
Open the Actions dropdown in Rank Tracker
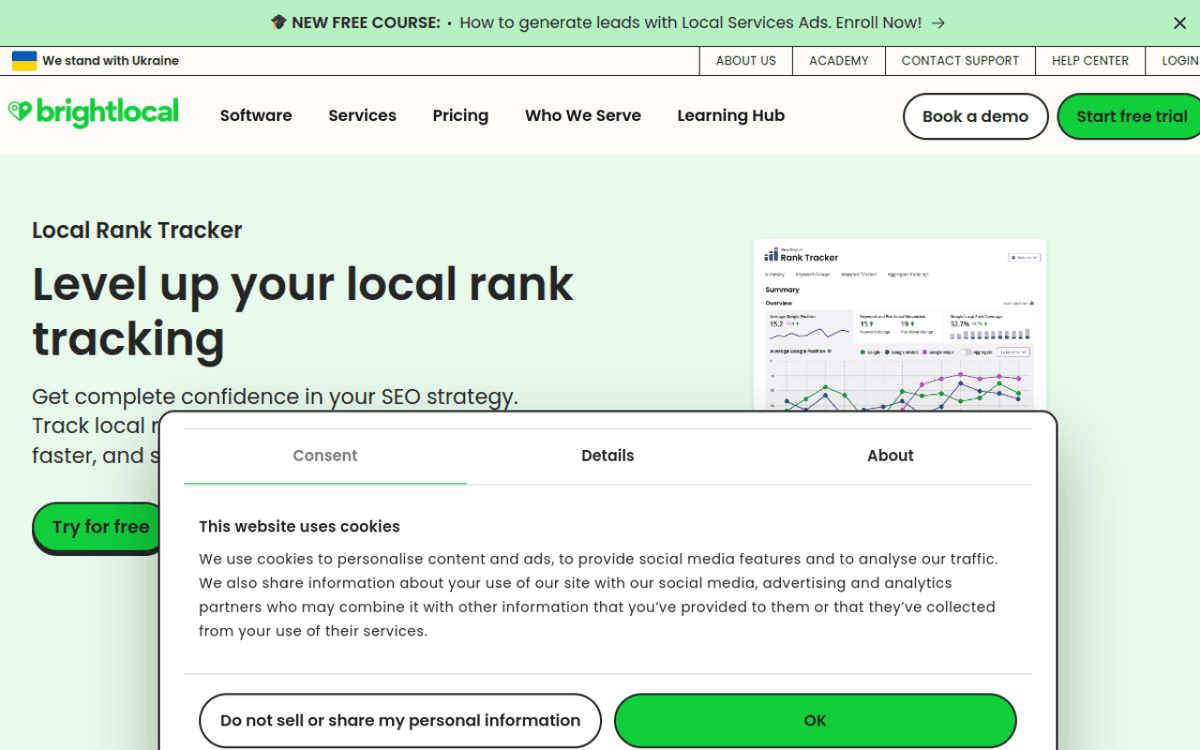click(1024, 256)
